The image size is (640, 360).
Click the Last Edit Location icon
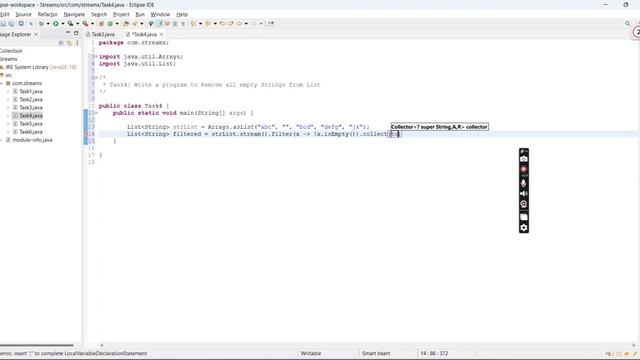[x=222, y=24]
